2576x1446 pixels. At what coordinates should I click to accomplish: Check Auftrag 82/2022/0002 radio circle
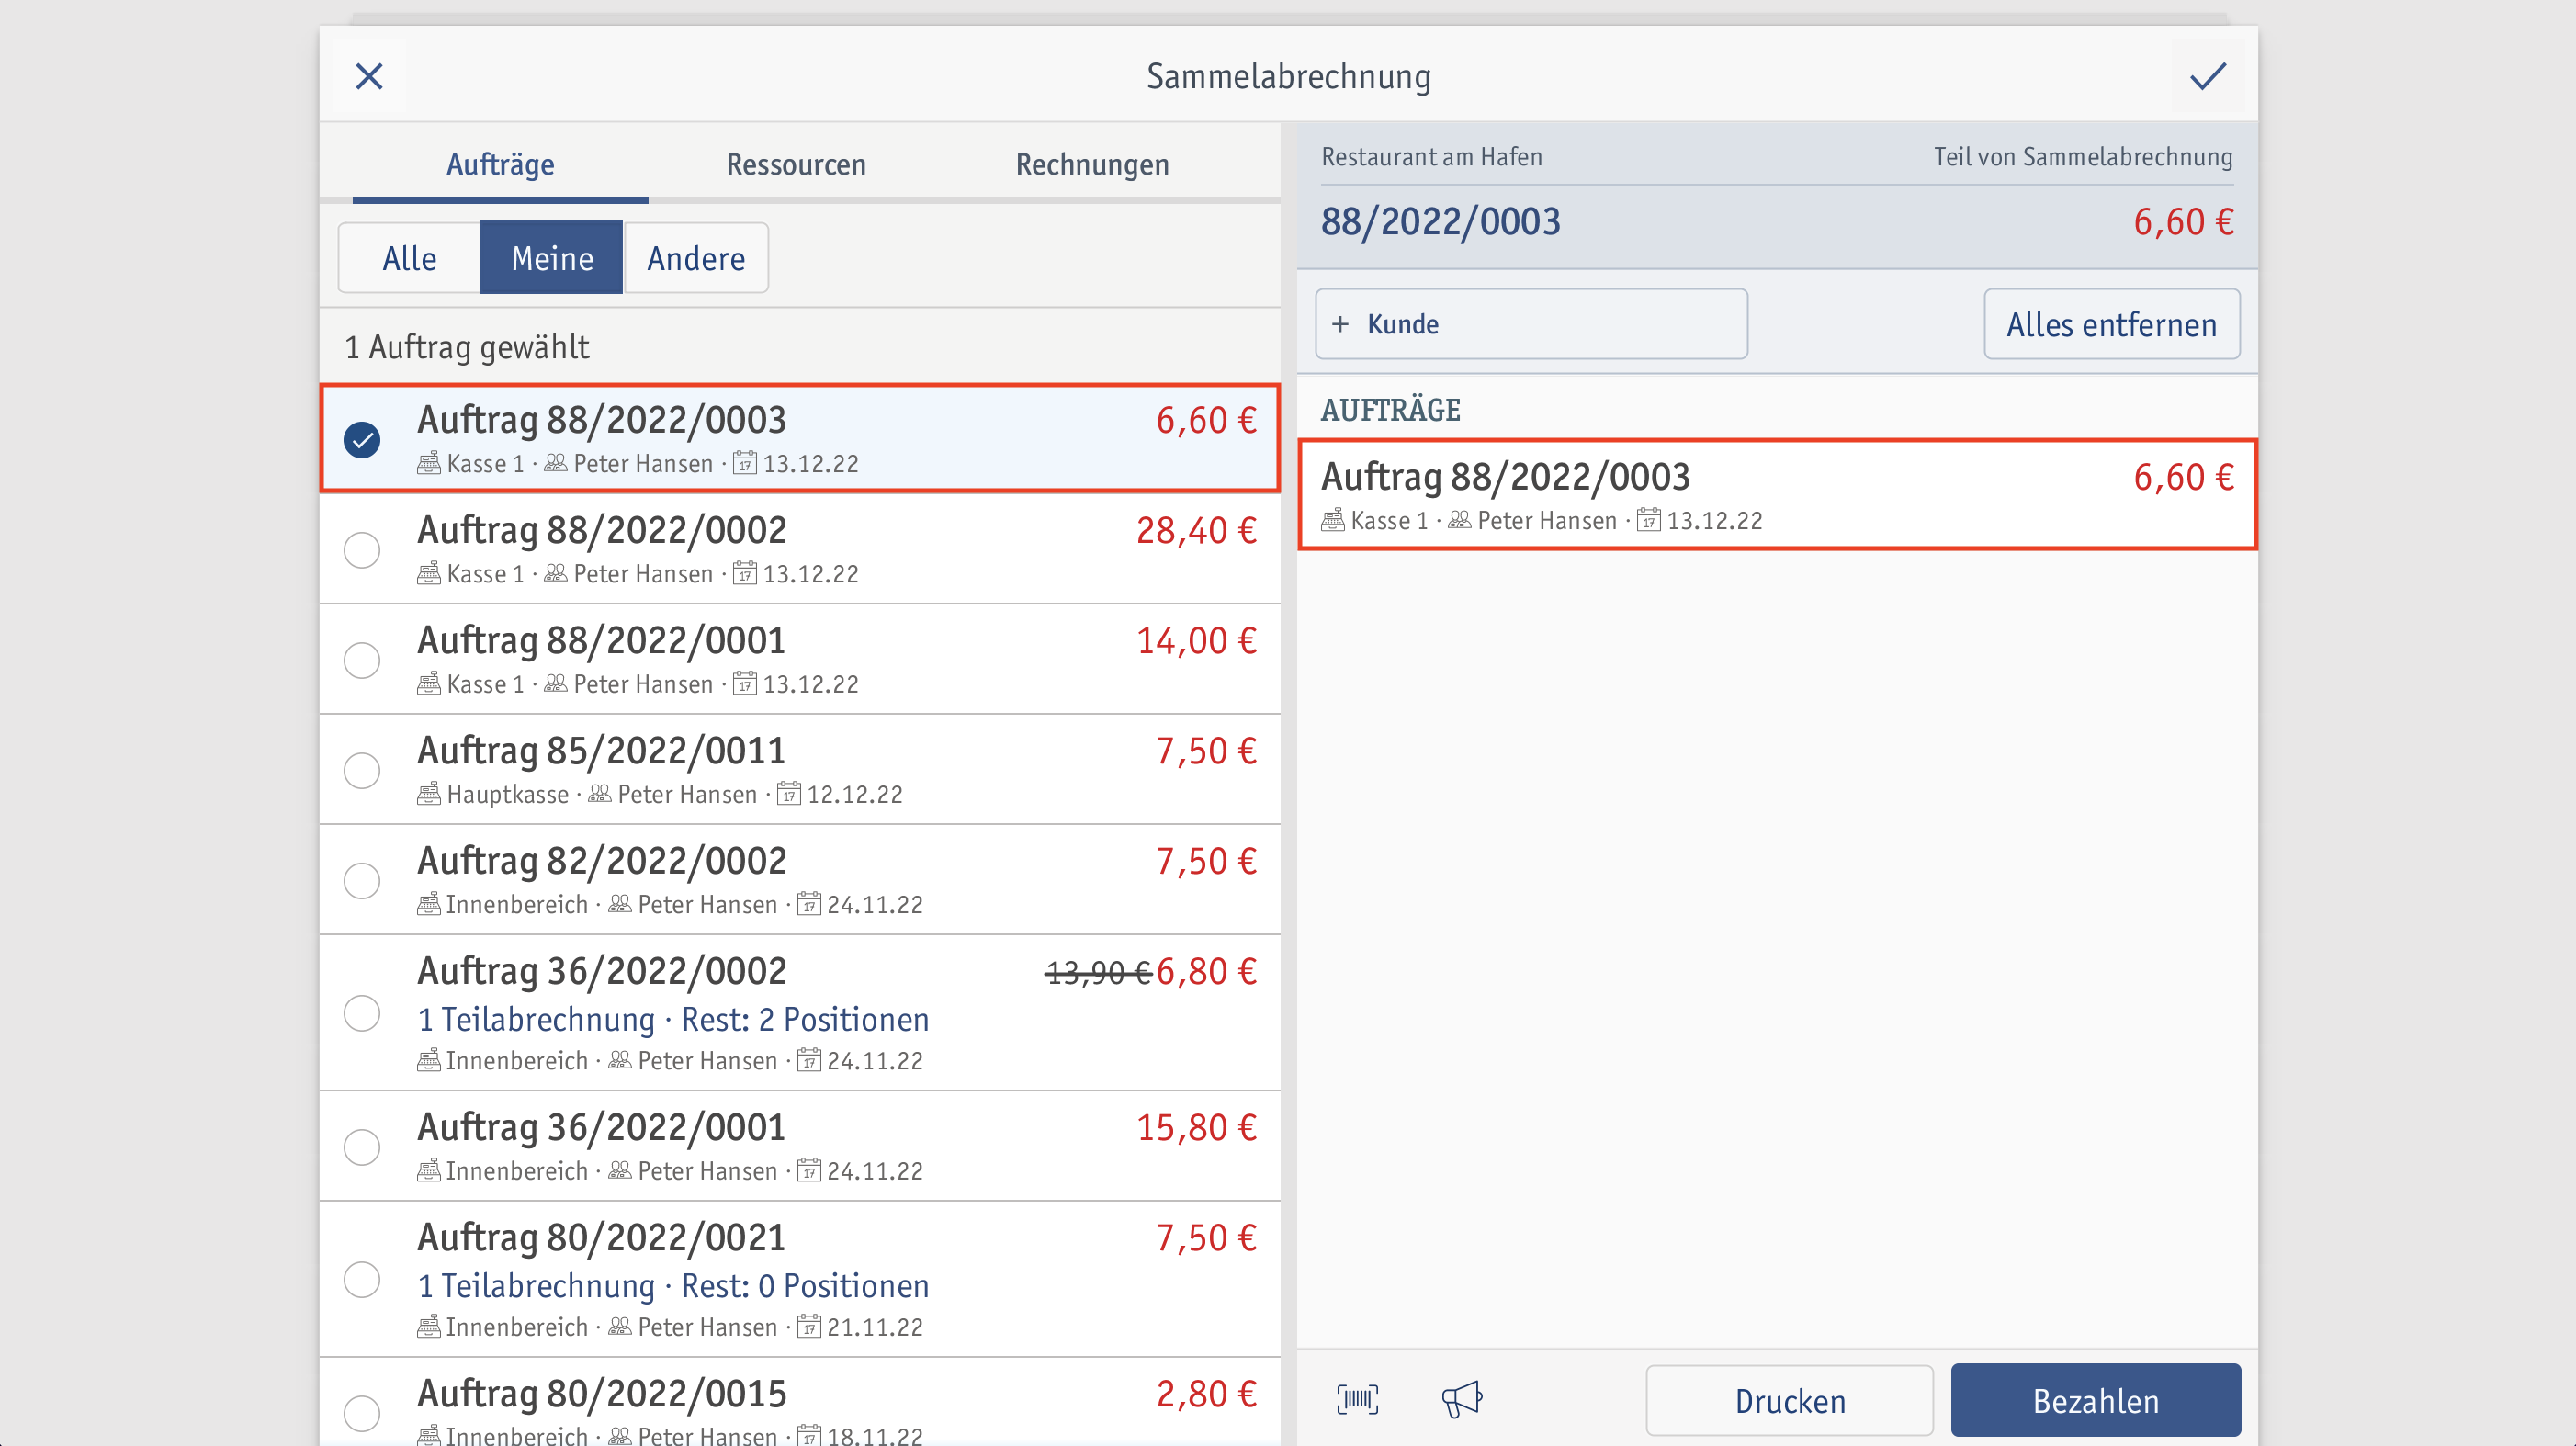362,880
